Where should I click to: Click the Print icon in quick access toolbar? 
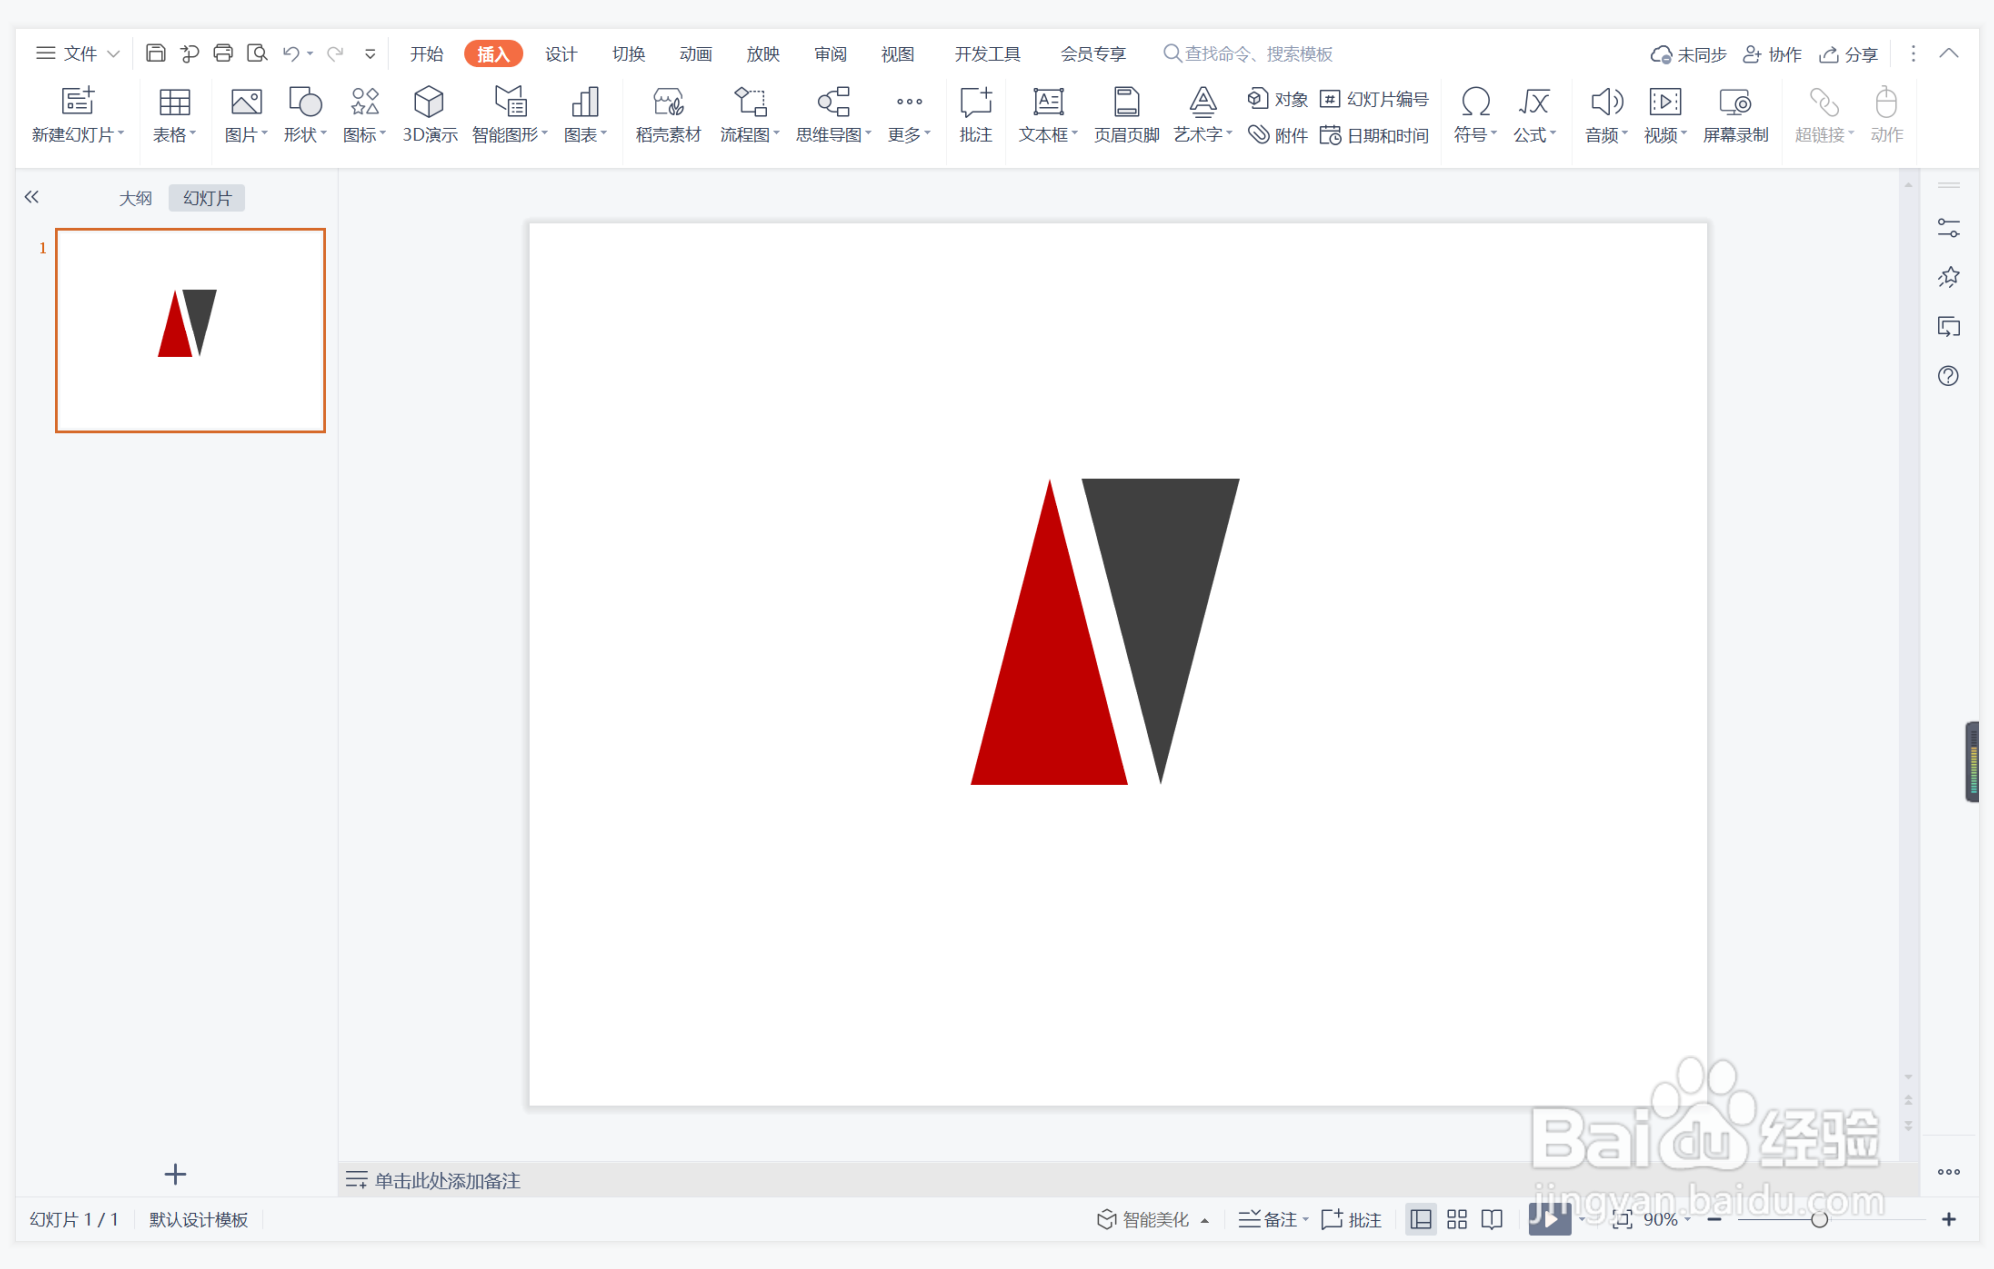pyautogui.click(x=223, y=53)
